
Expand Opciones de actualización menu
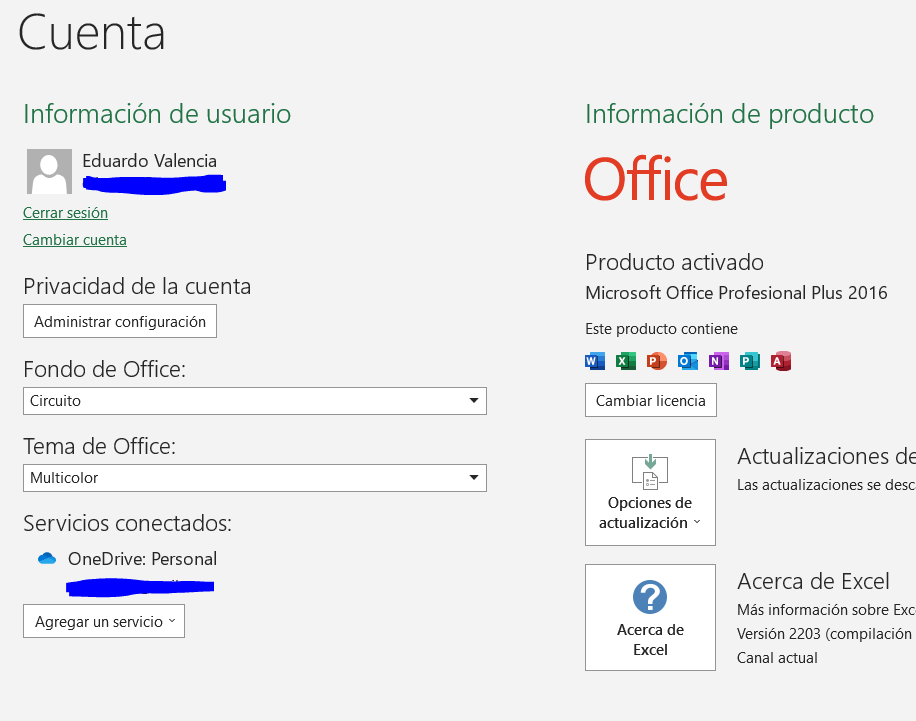pyautogui.click(x=650, y=493)
